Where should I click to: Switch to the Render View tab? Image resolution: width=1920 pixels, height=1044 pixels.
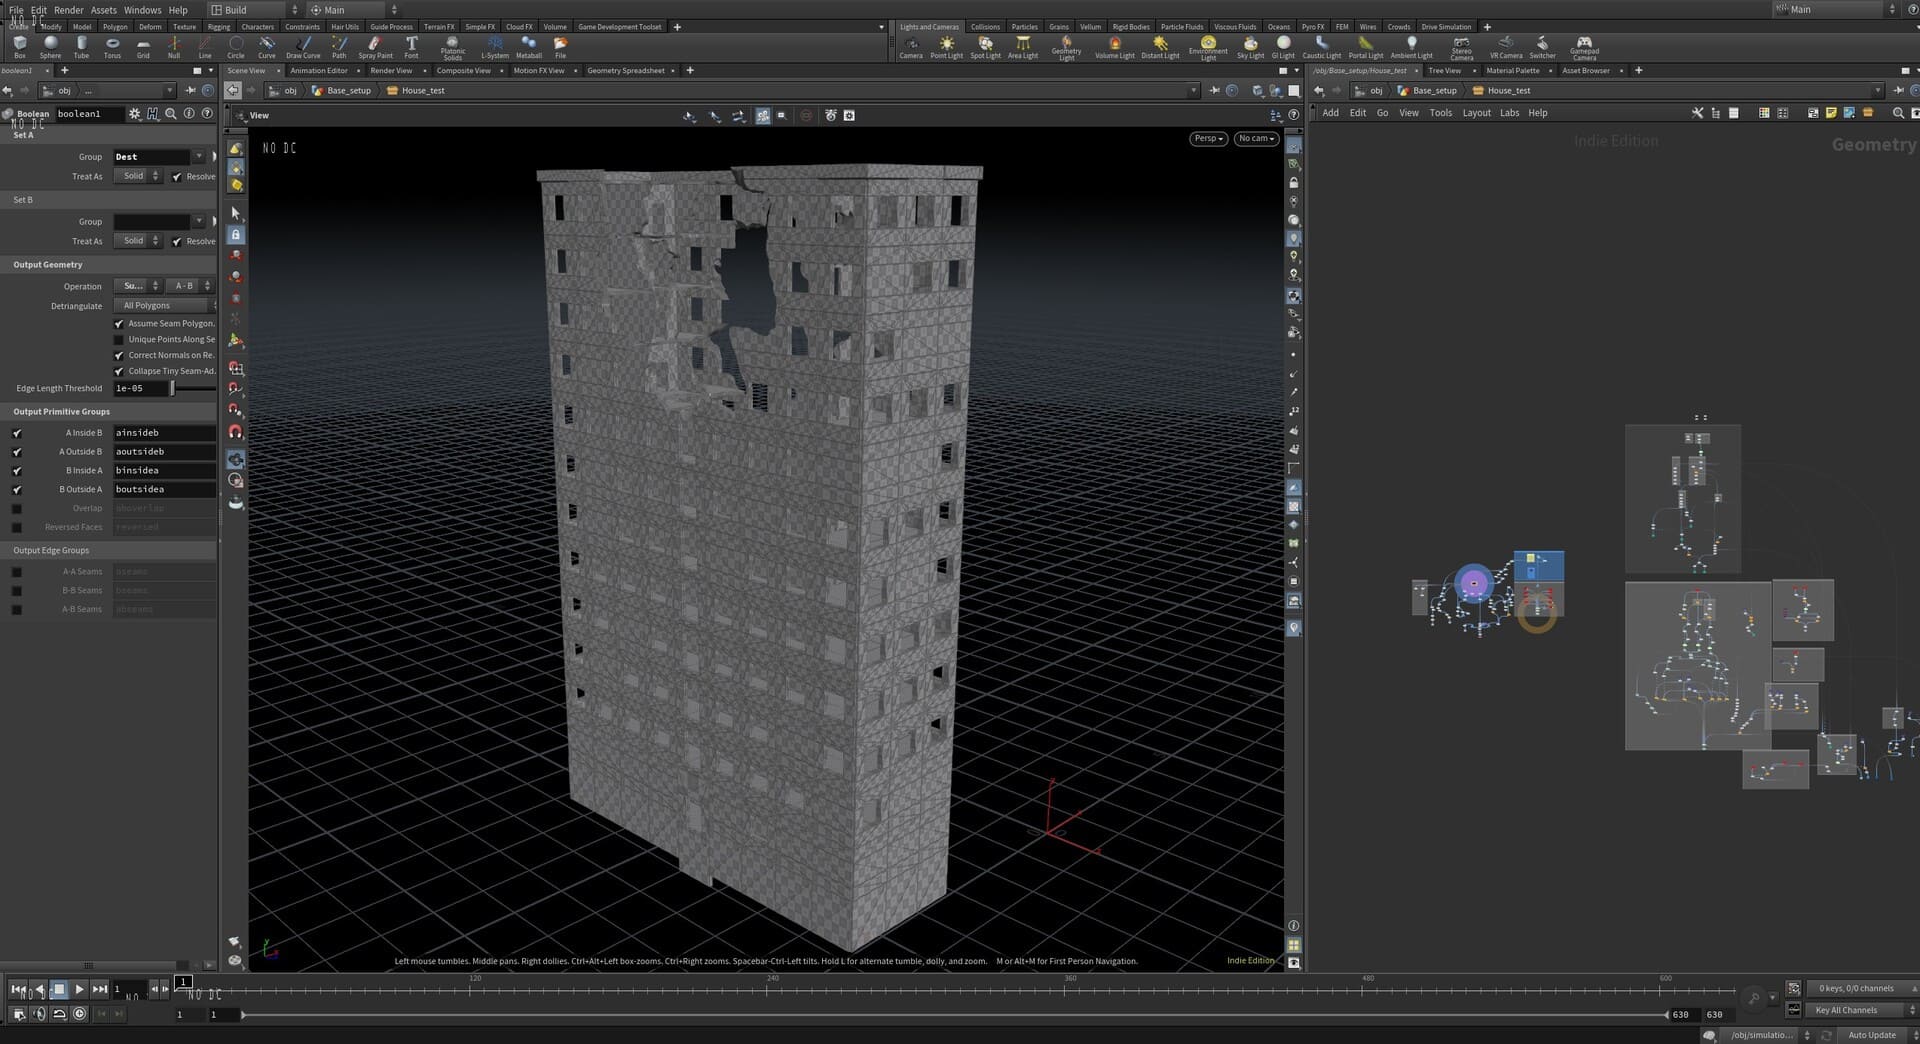point(391,71)
